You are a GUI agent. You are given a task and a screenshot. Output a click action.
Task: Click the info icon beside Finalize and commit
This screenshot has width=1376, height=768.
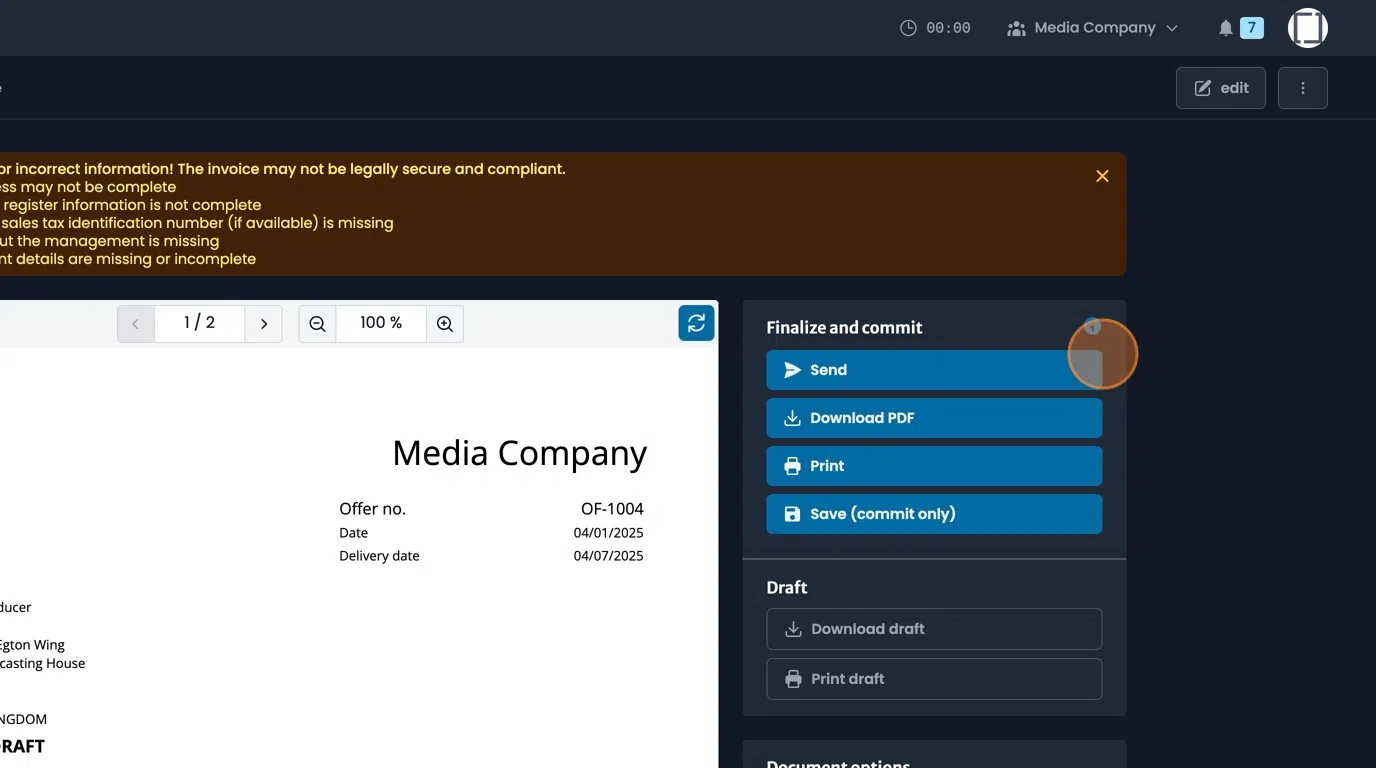tap(1092, 327)
